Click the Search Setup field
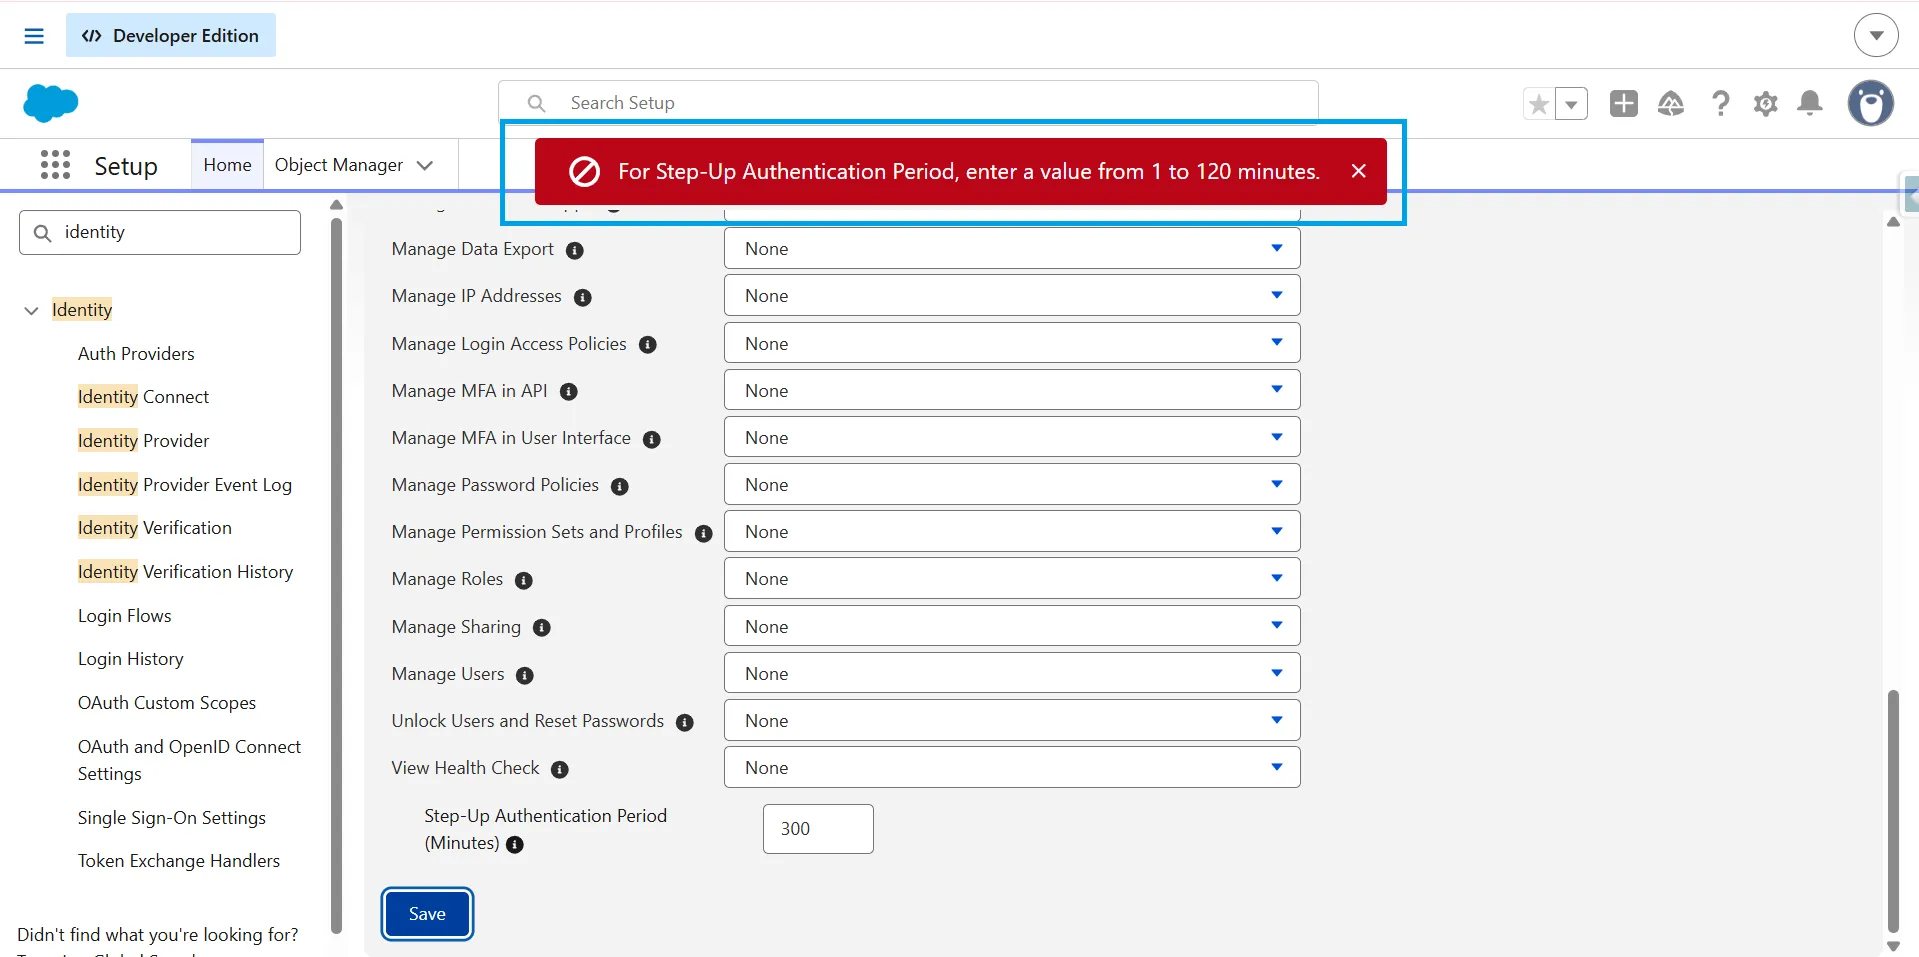Image resolution: width=1919 pixels, height=957 pixels. 908,103
